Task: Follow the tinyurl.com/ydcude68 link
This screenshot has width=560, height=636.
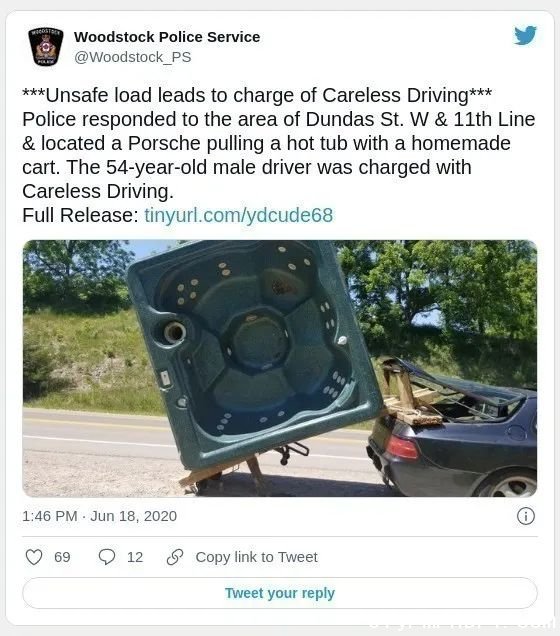Action: (238, 215)
